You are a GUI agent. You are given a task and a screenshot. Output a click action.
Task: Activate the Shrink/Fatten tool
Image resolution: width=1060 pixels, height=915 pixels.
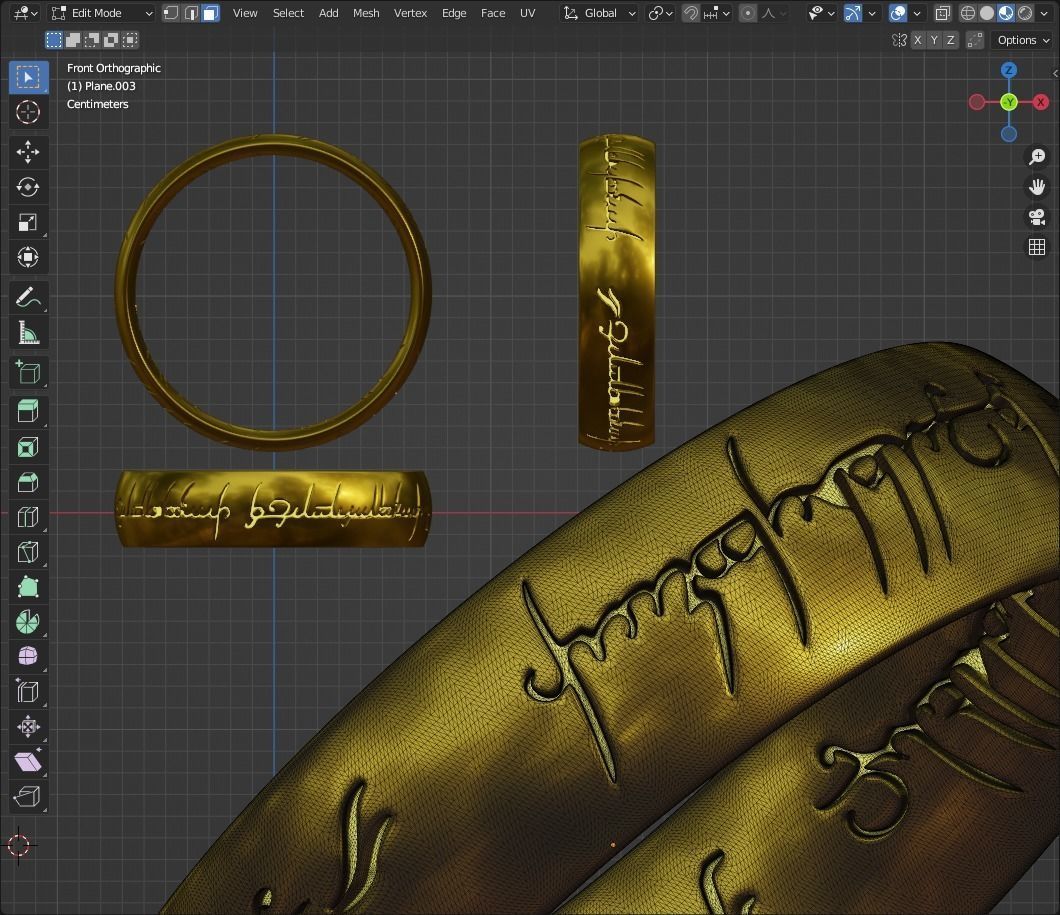(28, 726)
